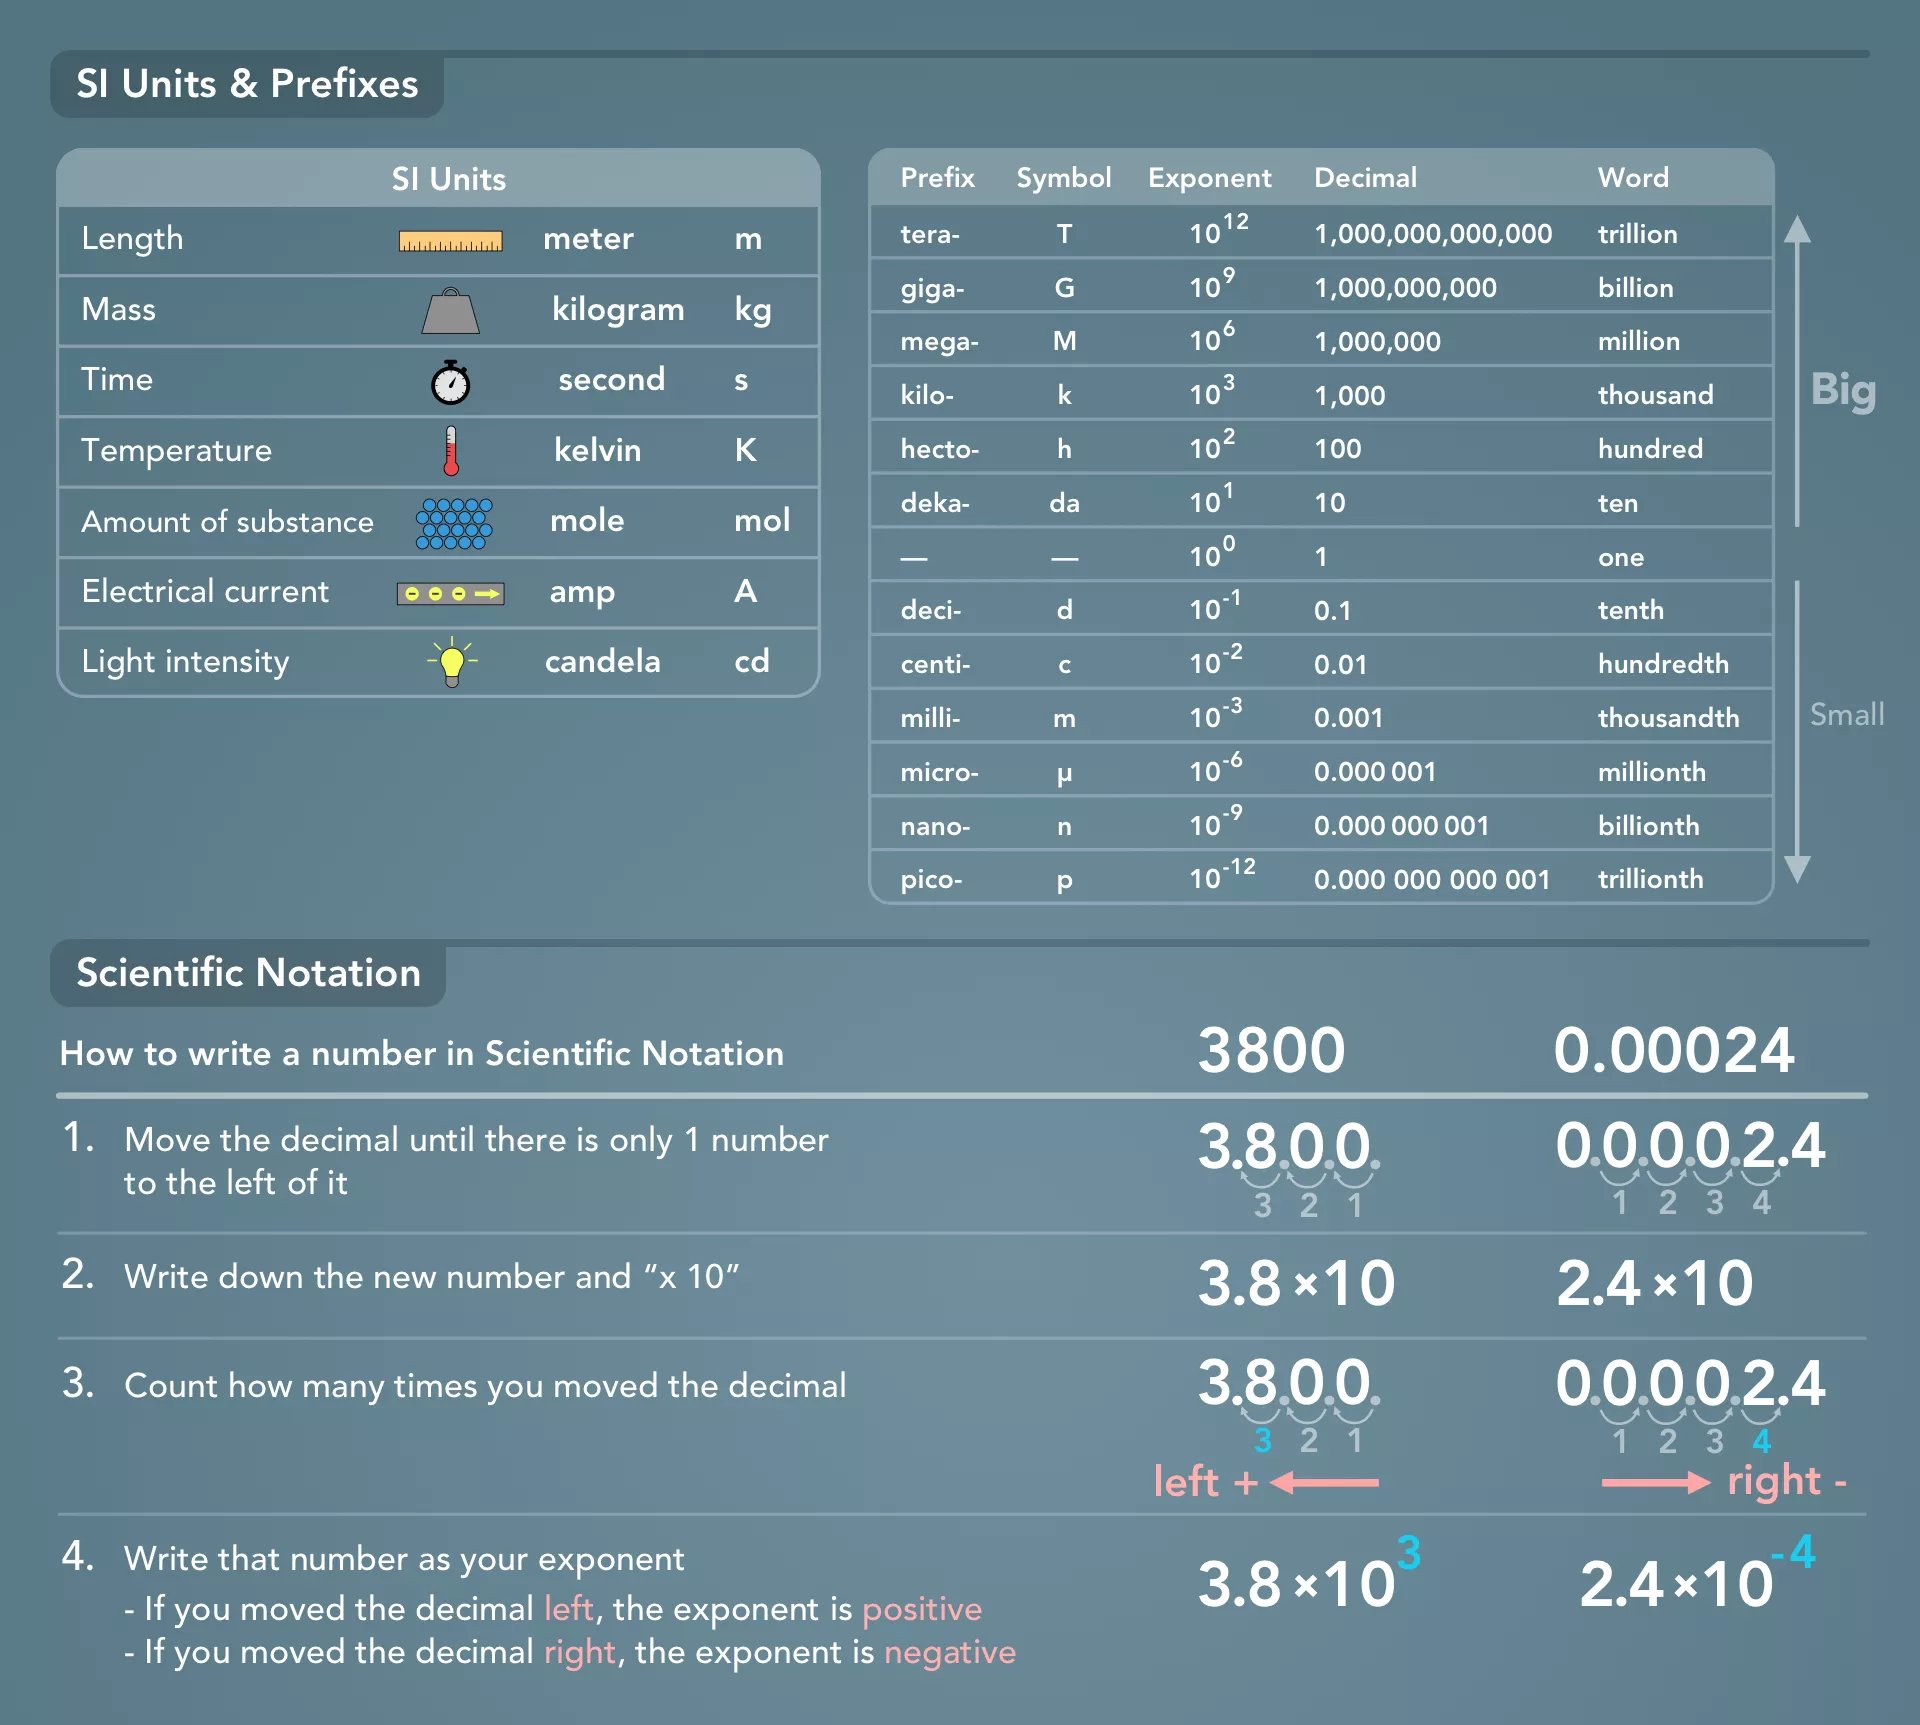Click the stopwatch icon beside Time
The width and height of the screenshot is (1920, 1725).
450,382
